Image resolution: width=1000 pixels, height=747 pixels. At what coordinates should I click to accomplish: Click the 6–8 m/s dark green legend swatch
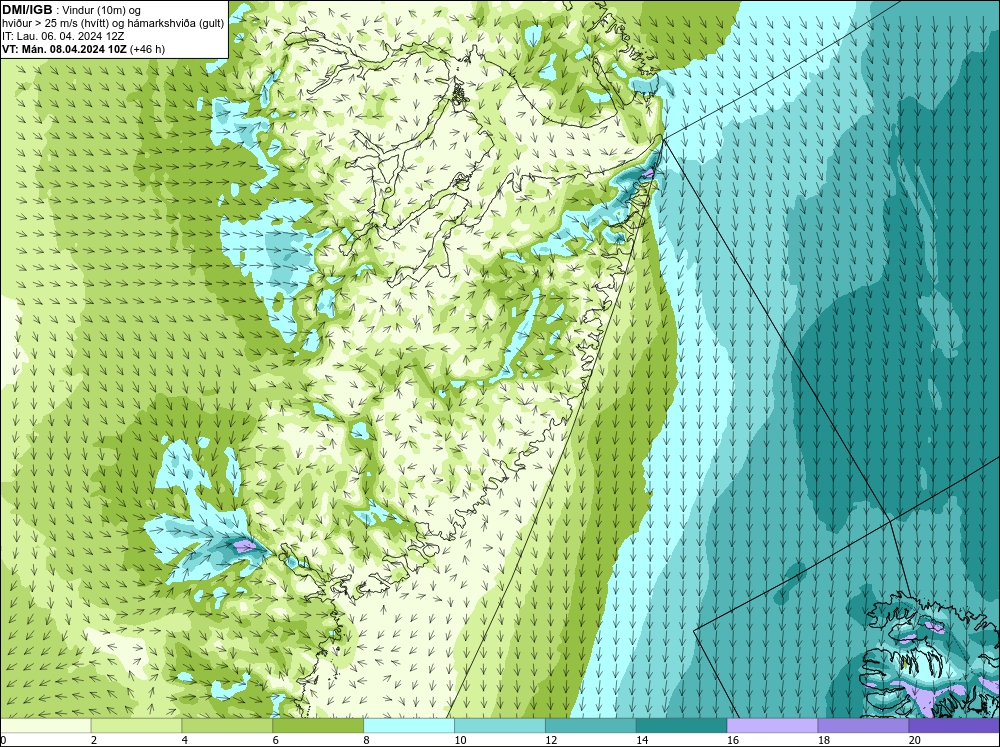[318, 726]
